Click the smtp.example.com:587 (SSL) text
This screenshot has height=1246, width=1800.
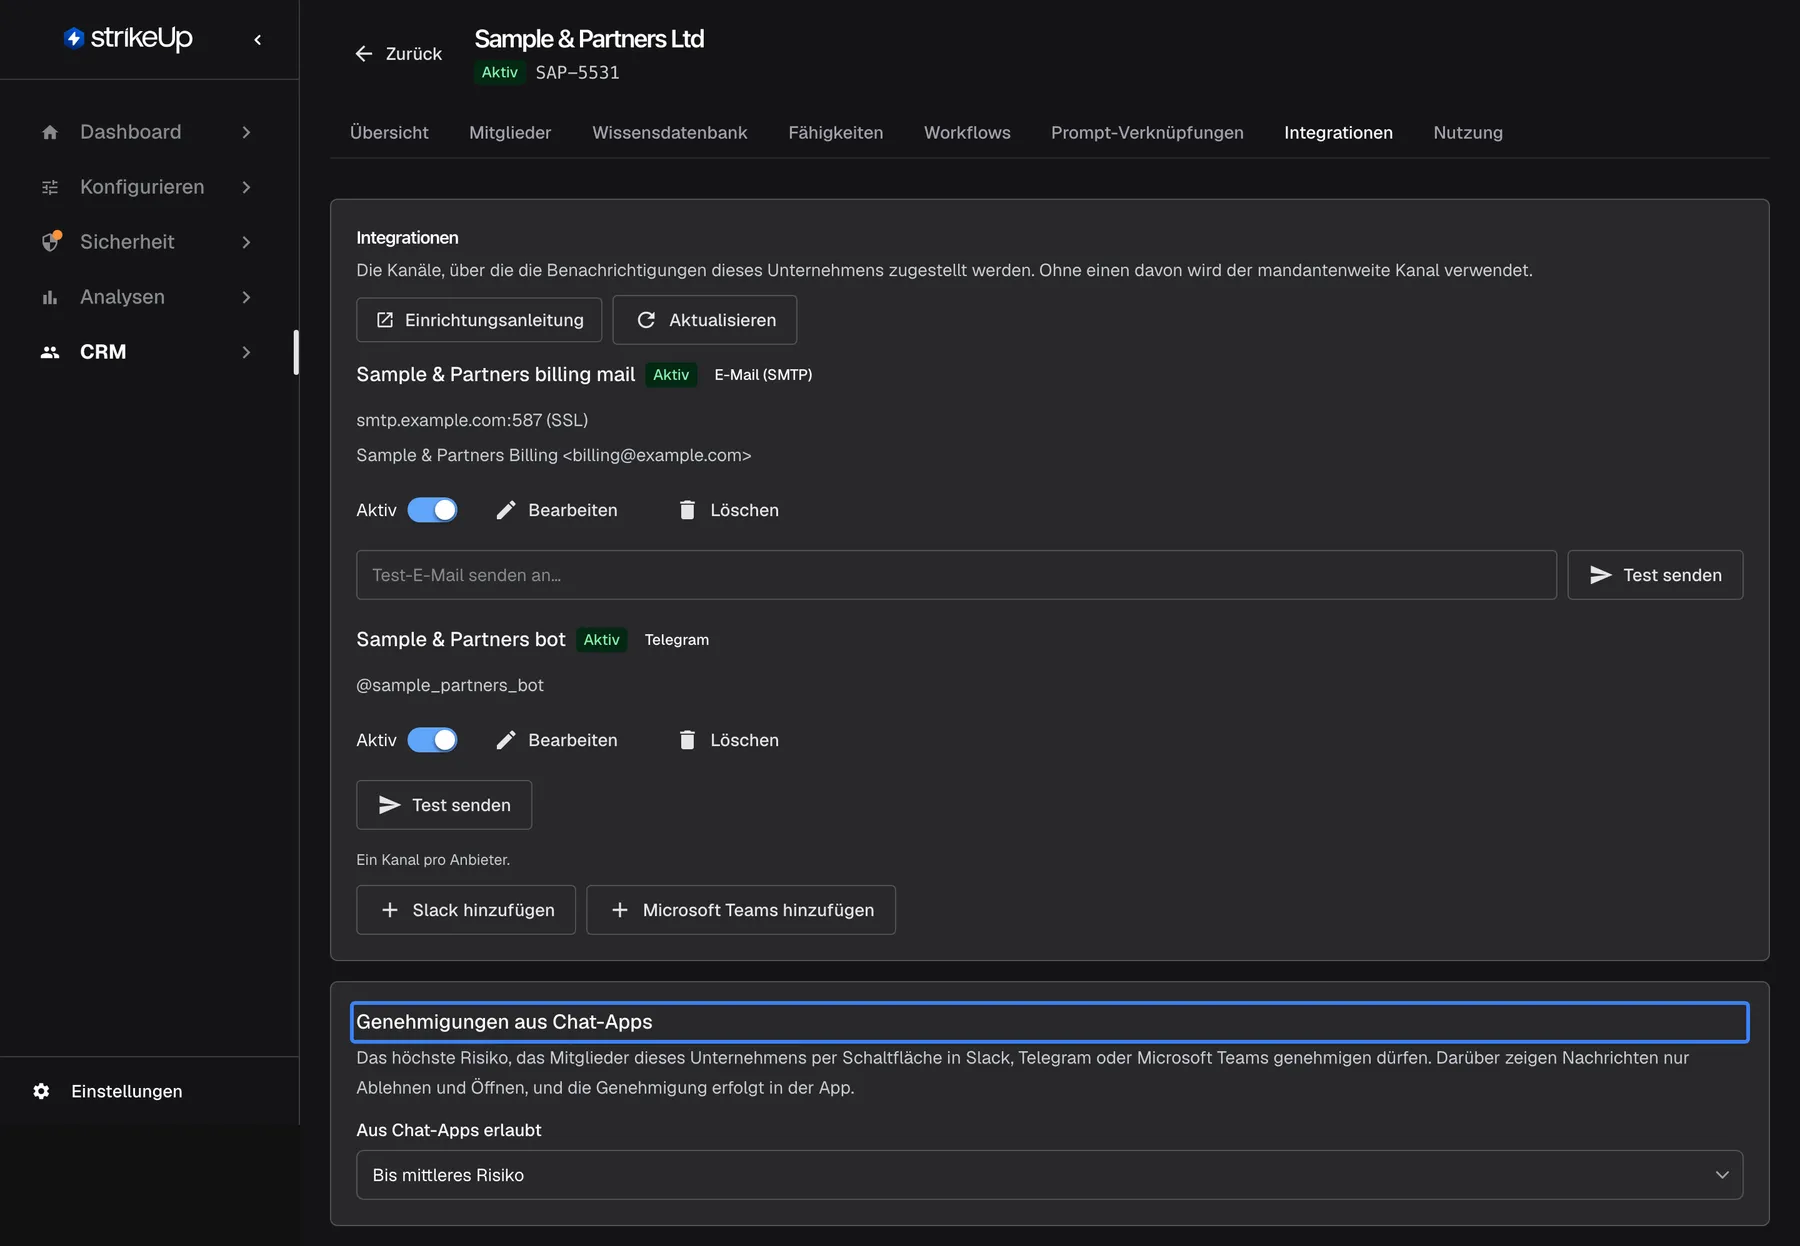tap(472, 420)
